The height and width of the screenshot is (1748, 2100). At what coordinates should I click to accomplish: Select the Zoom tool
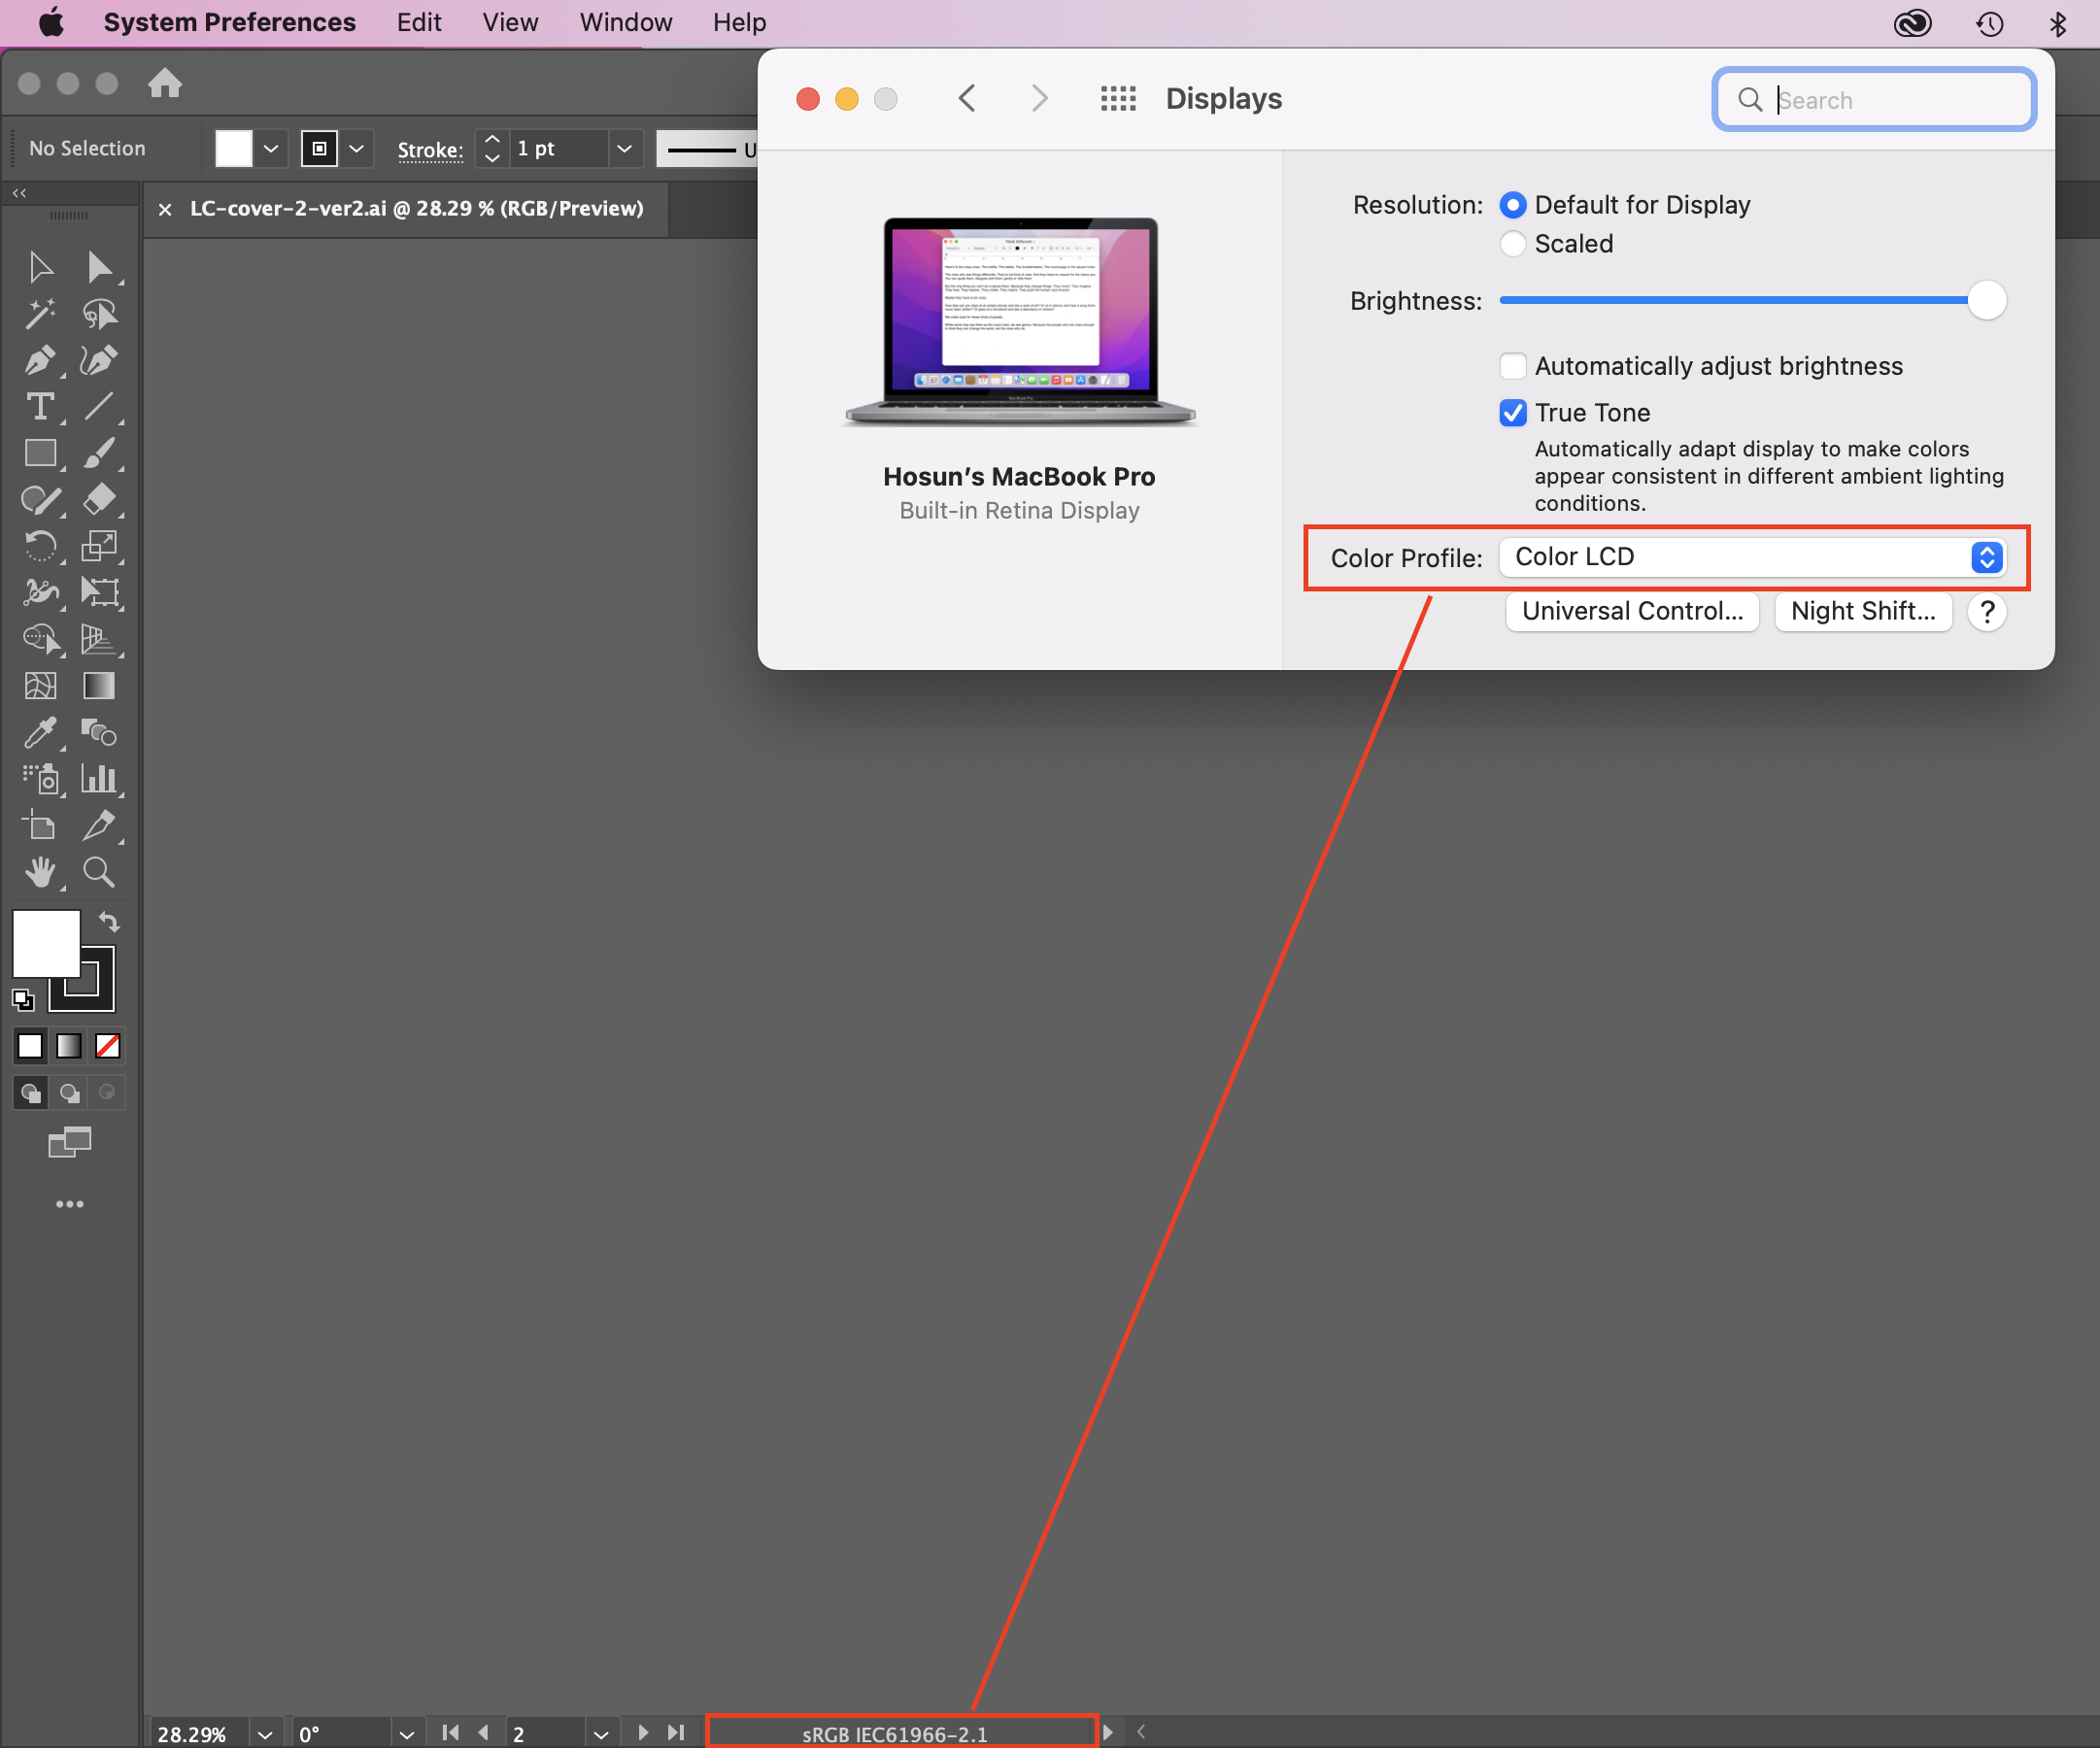tap(100, 872)
